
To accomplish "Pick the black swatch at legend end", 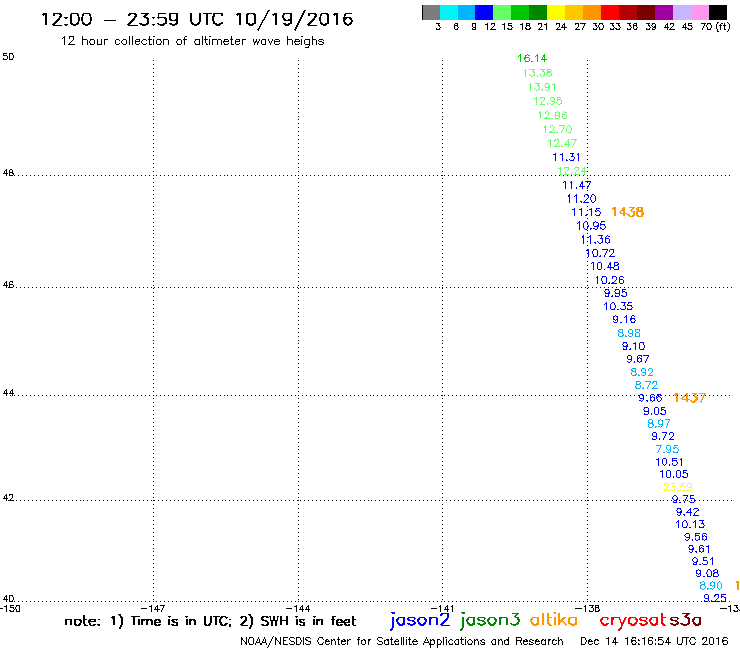I will point(718,12).
